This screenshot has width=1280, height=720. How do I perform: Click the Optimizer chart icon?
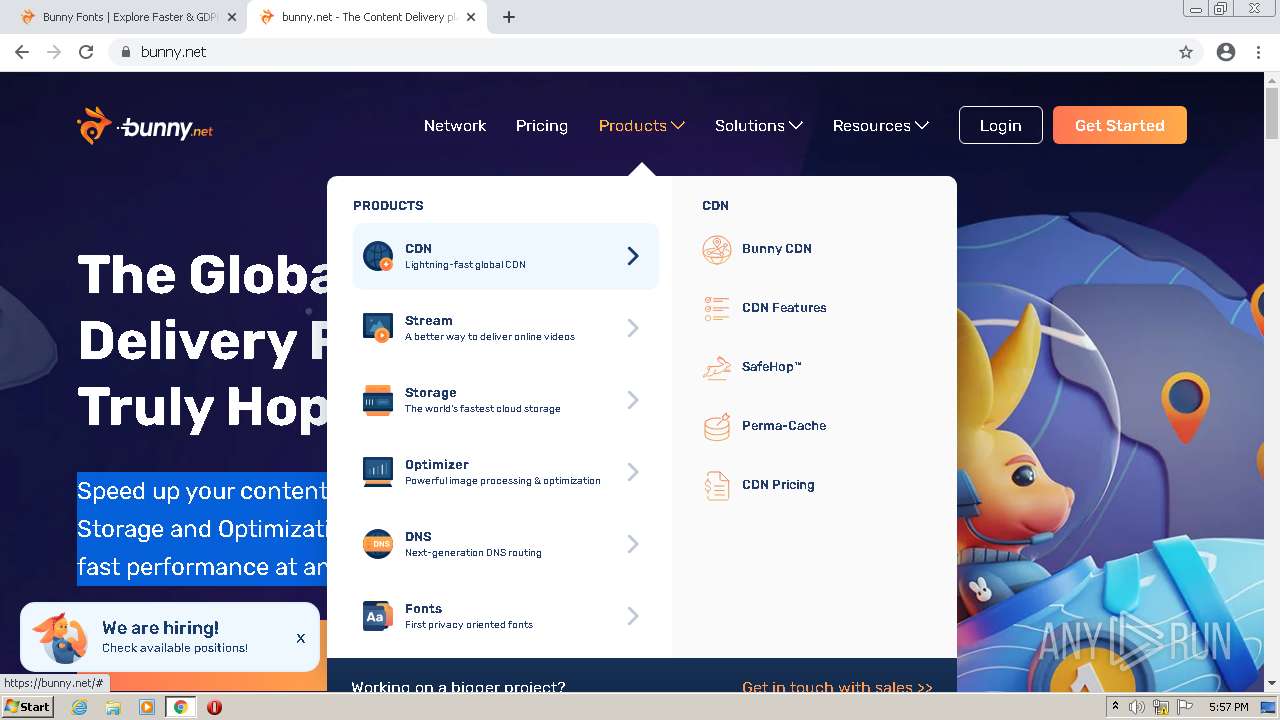378,472
